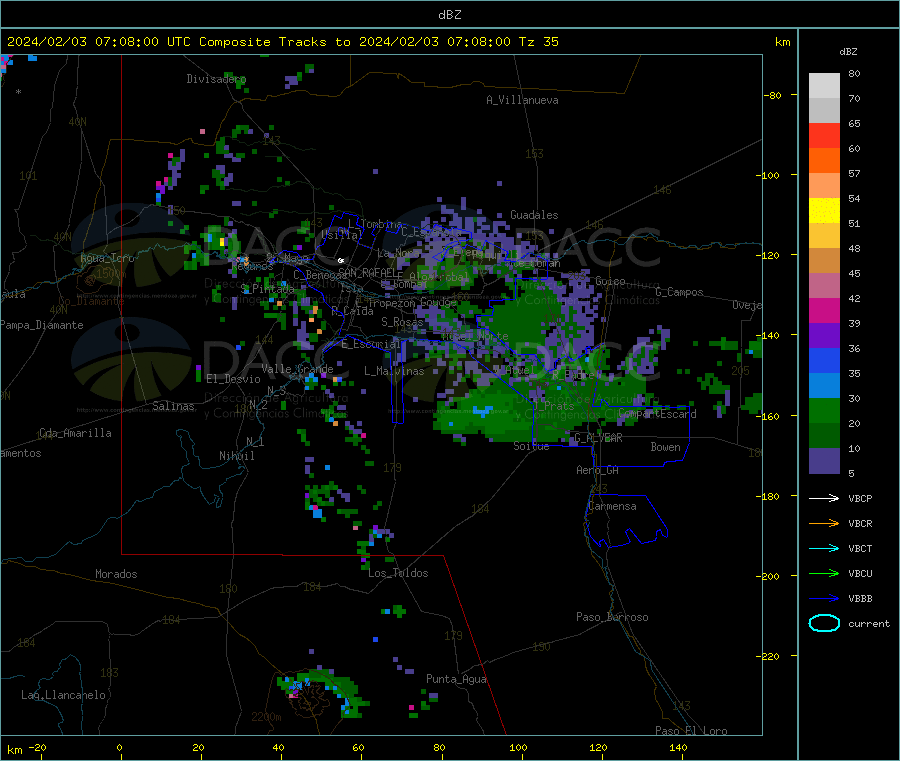900x761 pixels.
Task: Click the Guadales place label
Action: pyautogui.click(x=534, y=215)
